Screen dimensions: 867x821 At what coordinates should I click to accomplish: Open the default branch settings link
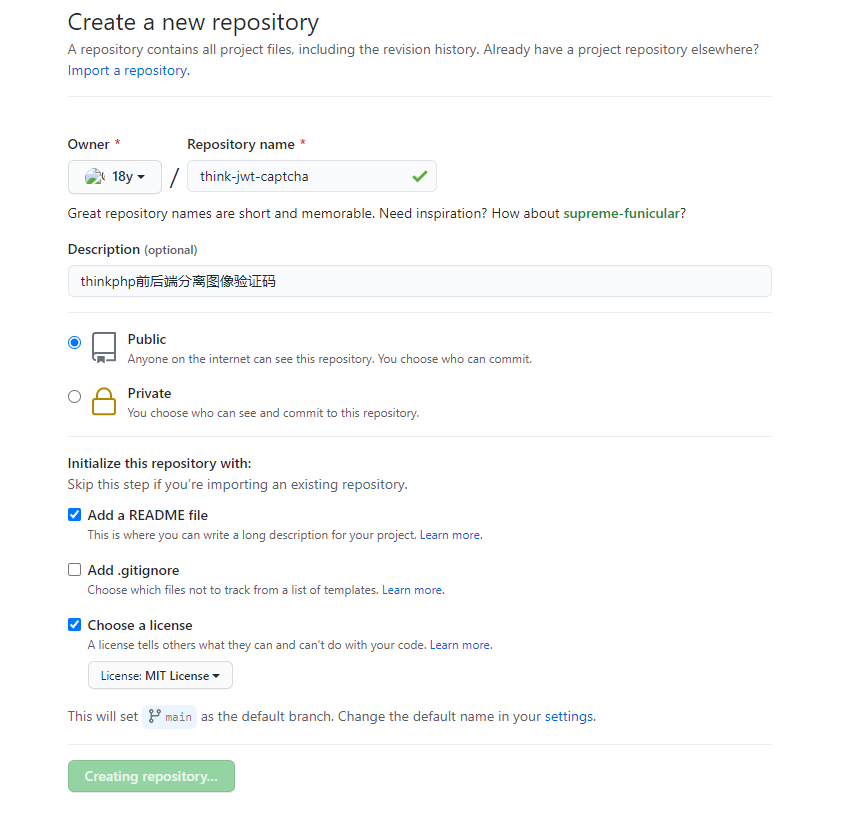coord(568,716)
